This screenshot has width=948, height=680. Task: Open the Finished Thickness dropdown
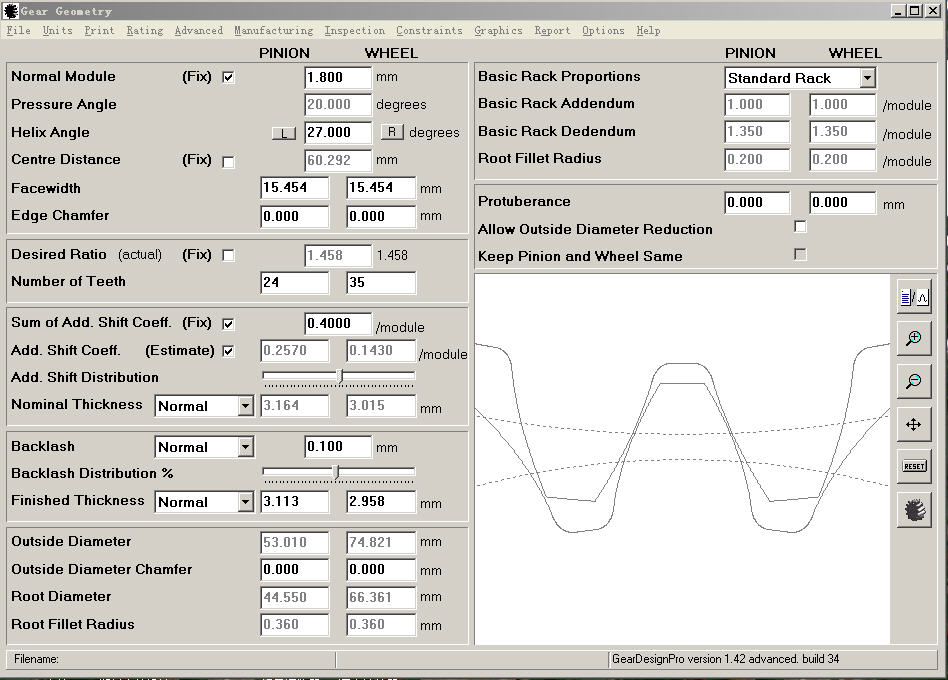(245, 502)
